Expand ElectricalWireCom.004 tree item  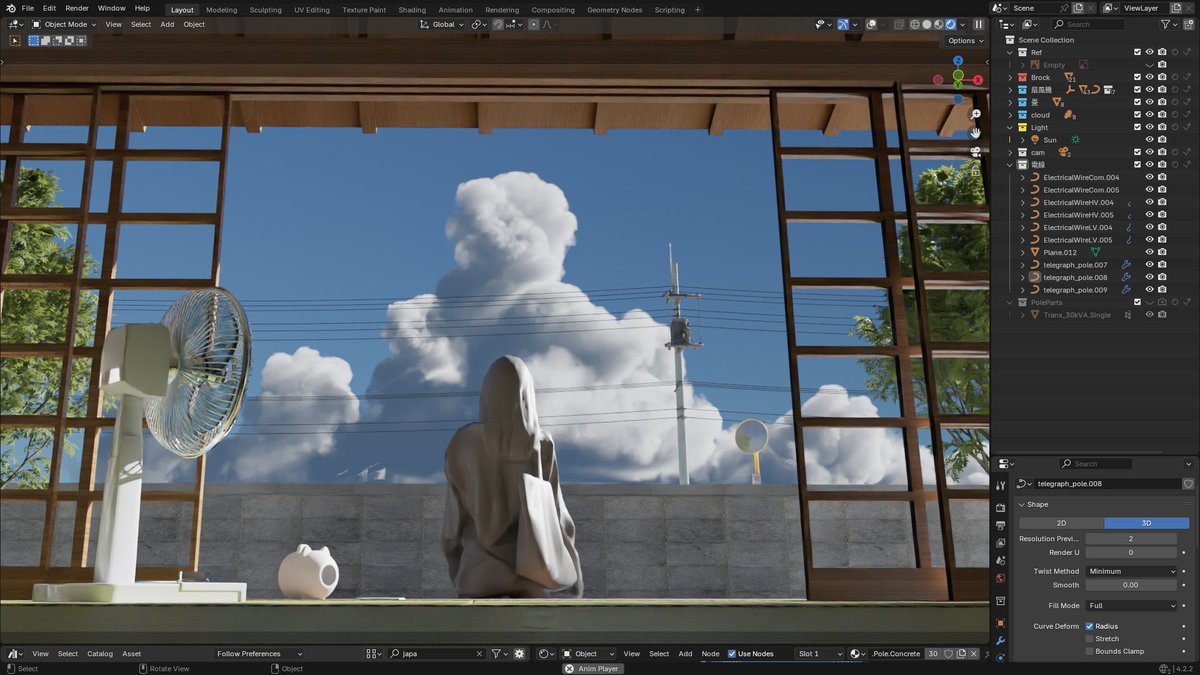1022,177
